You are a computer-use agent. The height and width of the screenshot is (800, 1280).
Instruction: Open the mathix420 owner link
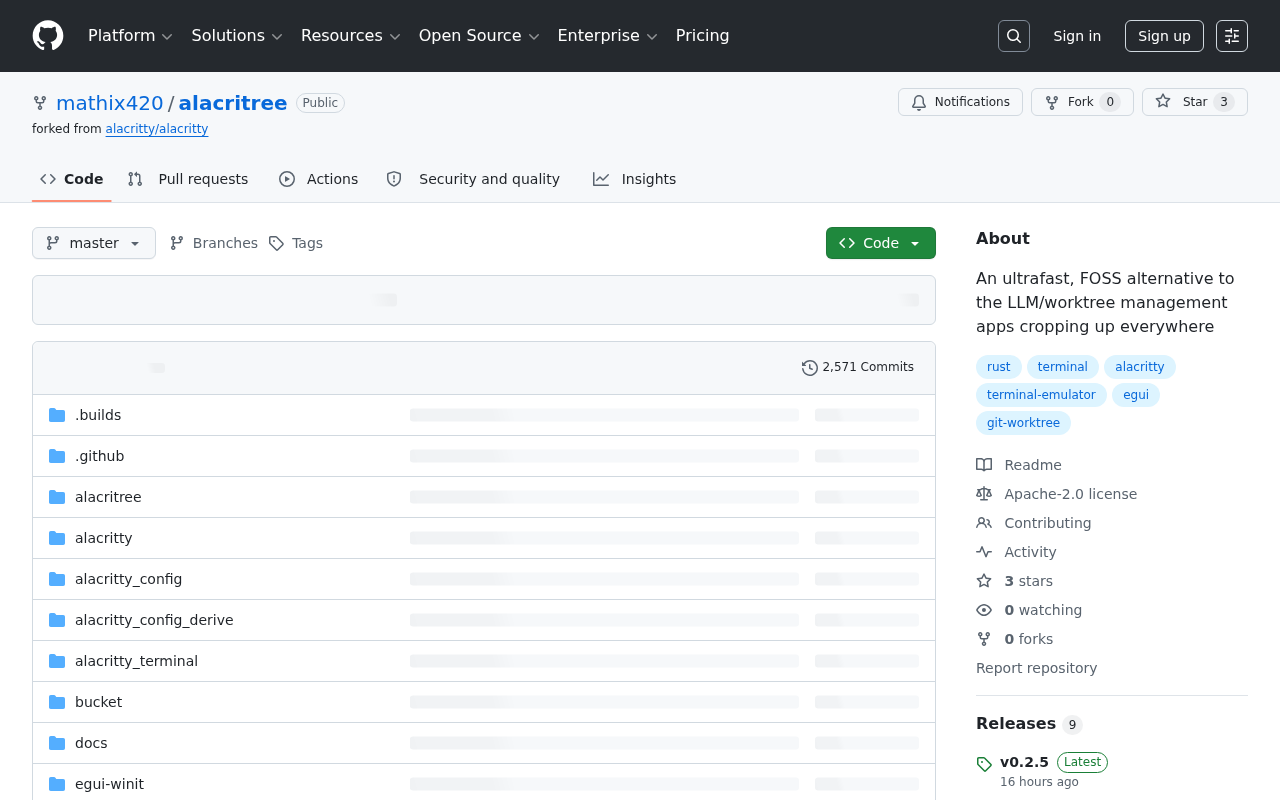[x=110, y=103]
